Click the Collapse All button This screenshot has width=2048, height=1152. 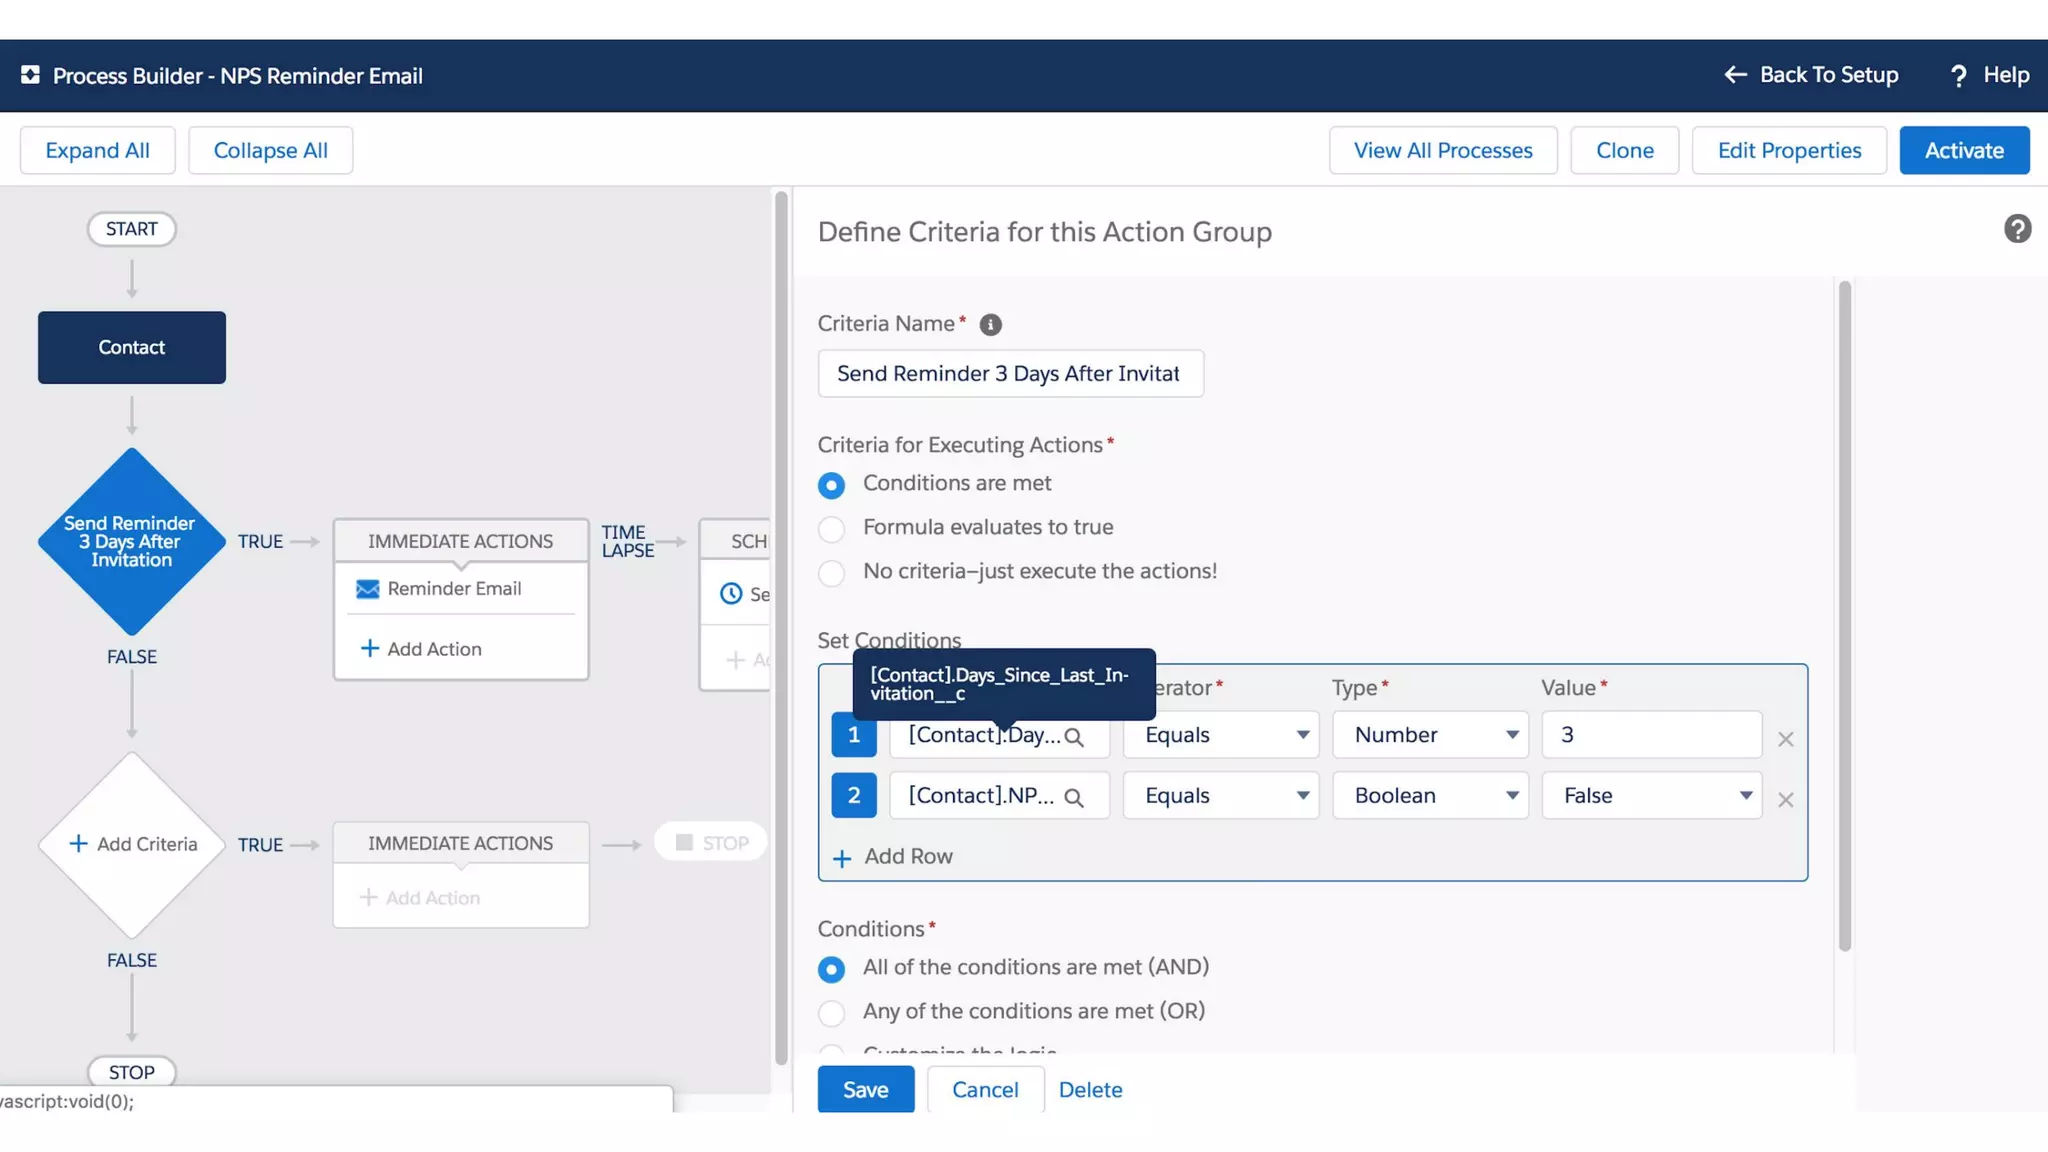coord(270,150)
